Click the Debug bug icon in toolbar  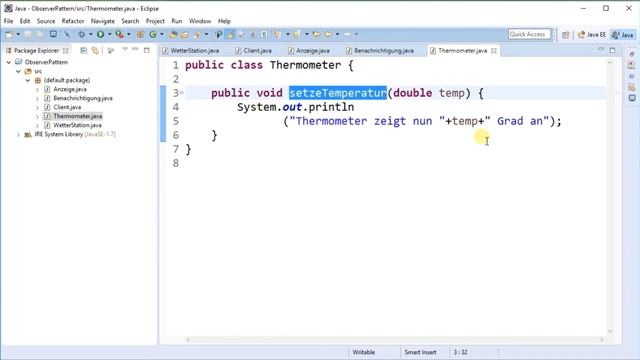[82, 35]
